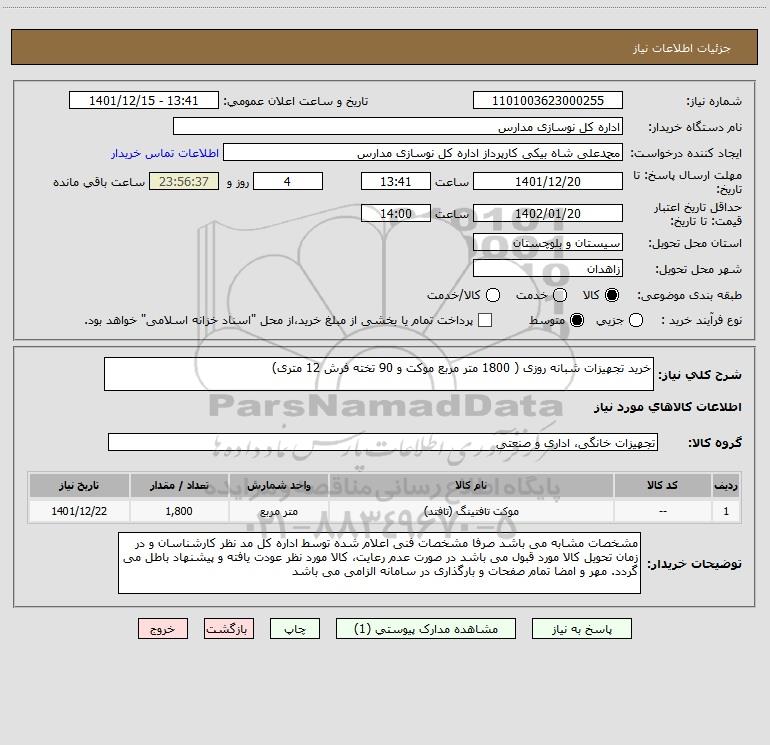
Task: Click the تعداد / مقدار column header
Action: (179, 486)
